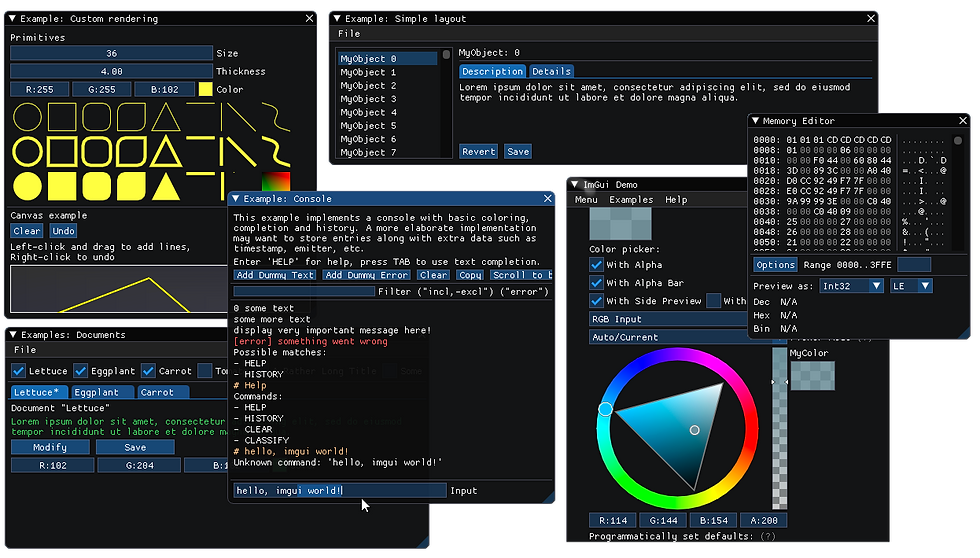This screenshot has height=558, width=980.
Task: Click the Thickness slider showing 4.00
Action: 111,71
